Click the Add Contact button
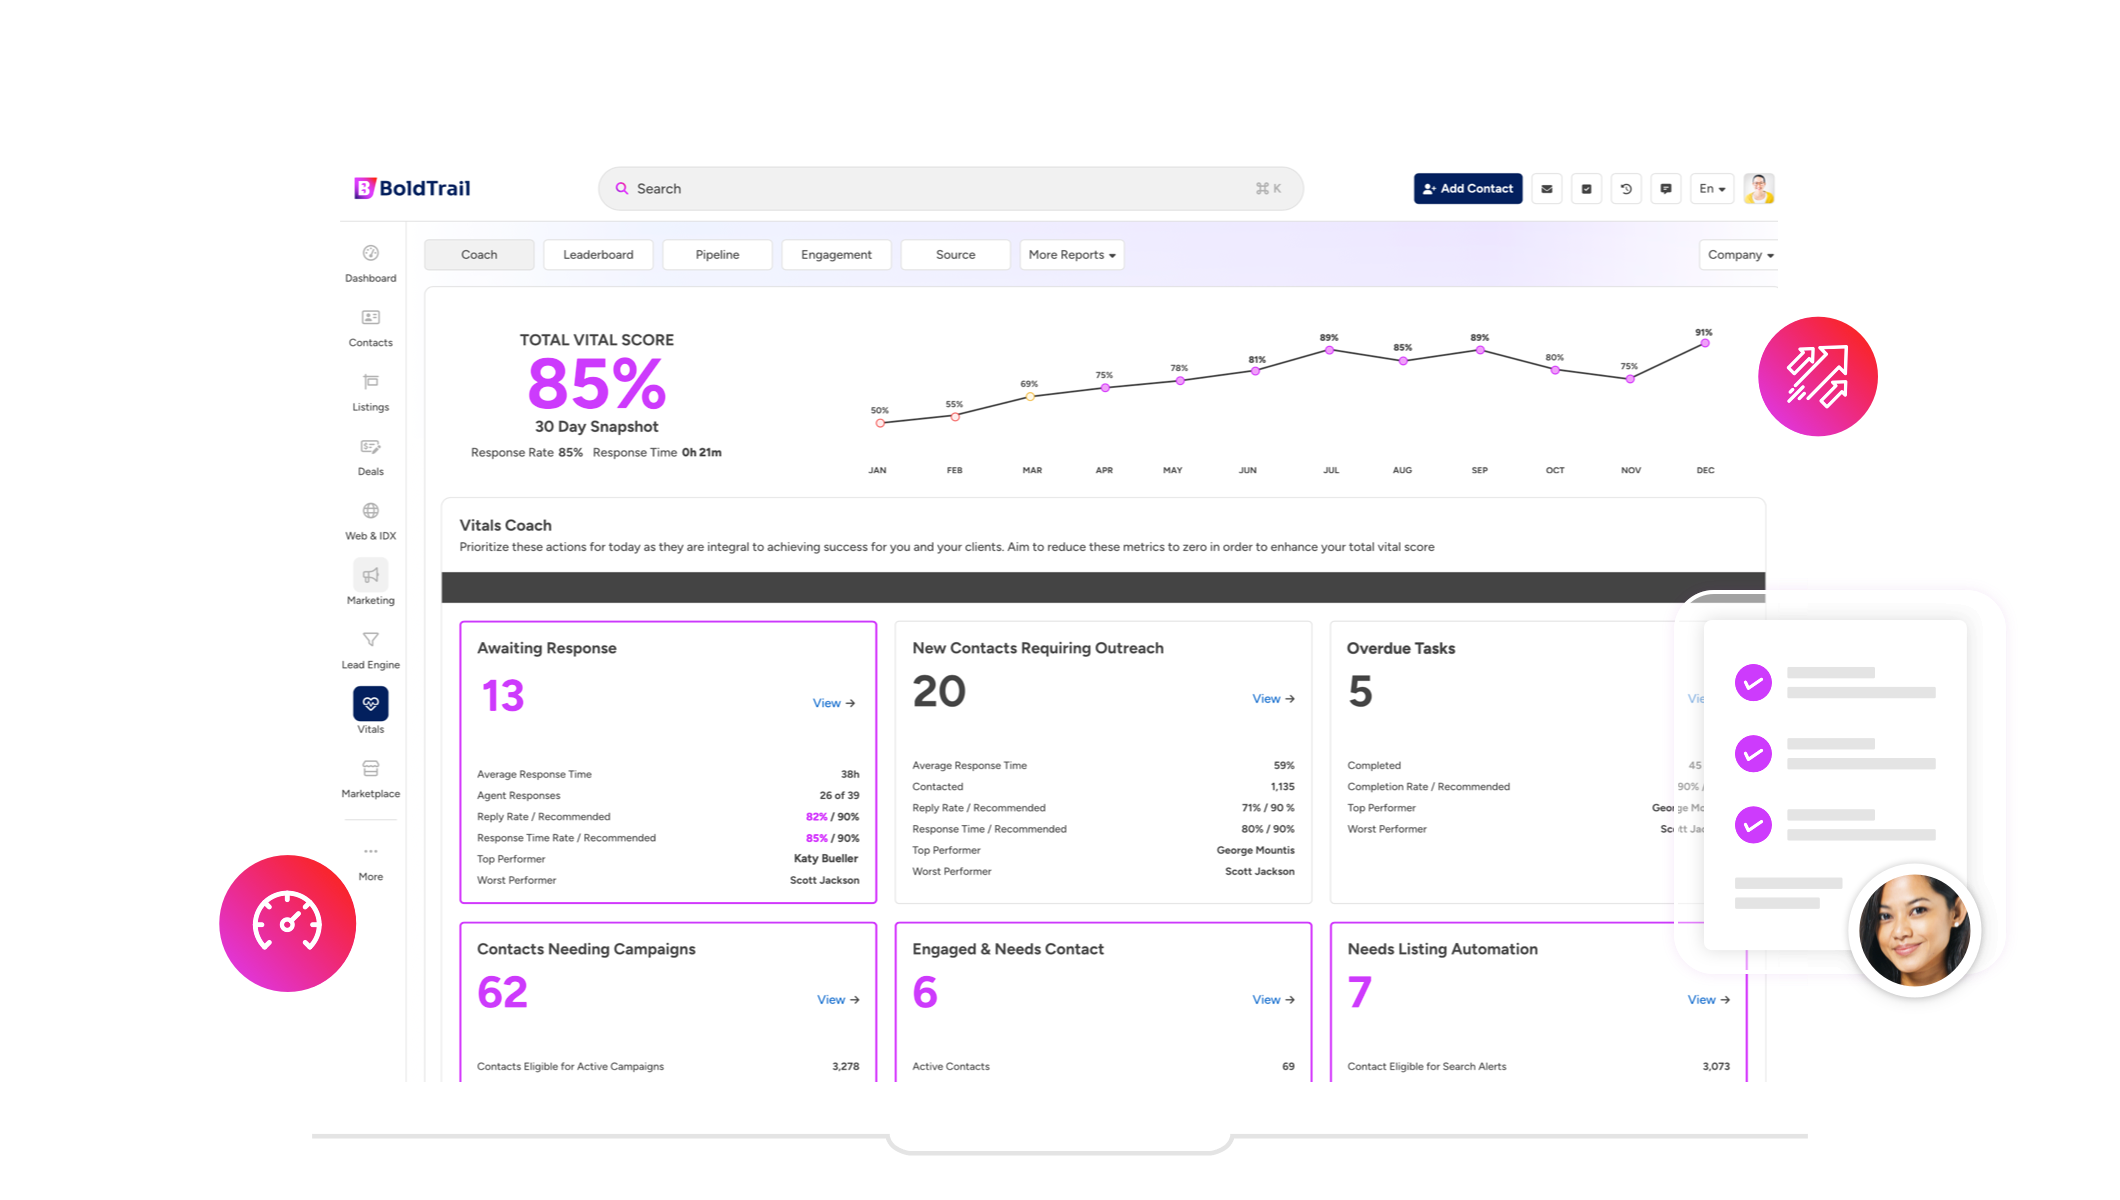Screen dimensions: 2120x1200 (x=1467, y=189)
